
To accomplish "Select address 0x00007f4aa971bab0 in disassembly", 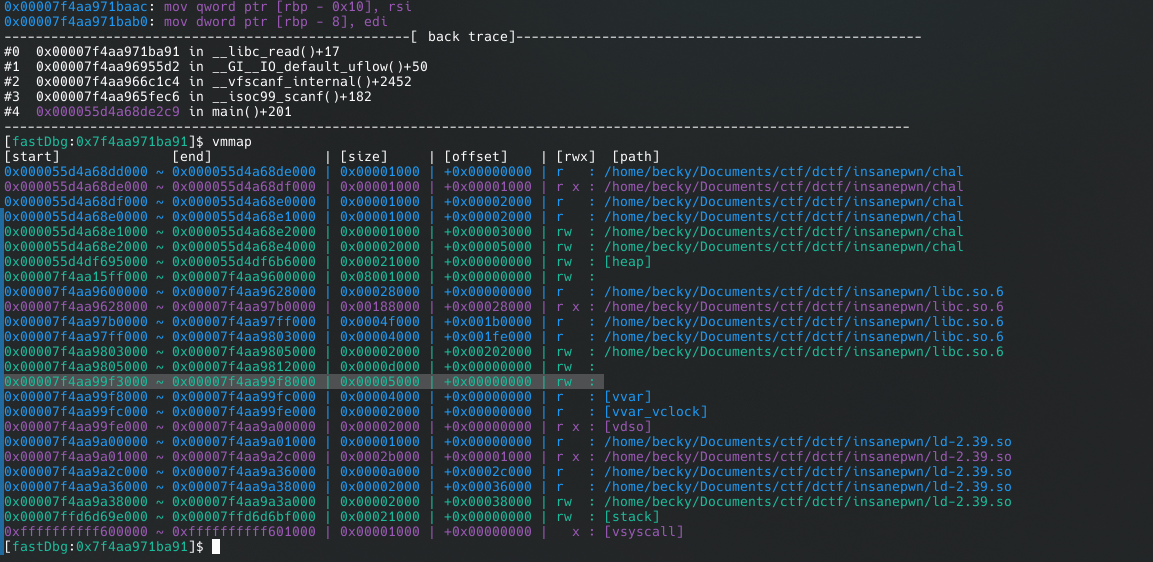I will coord(76,21).
